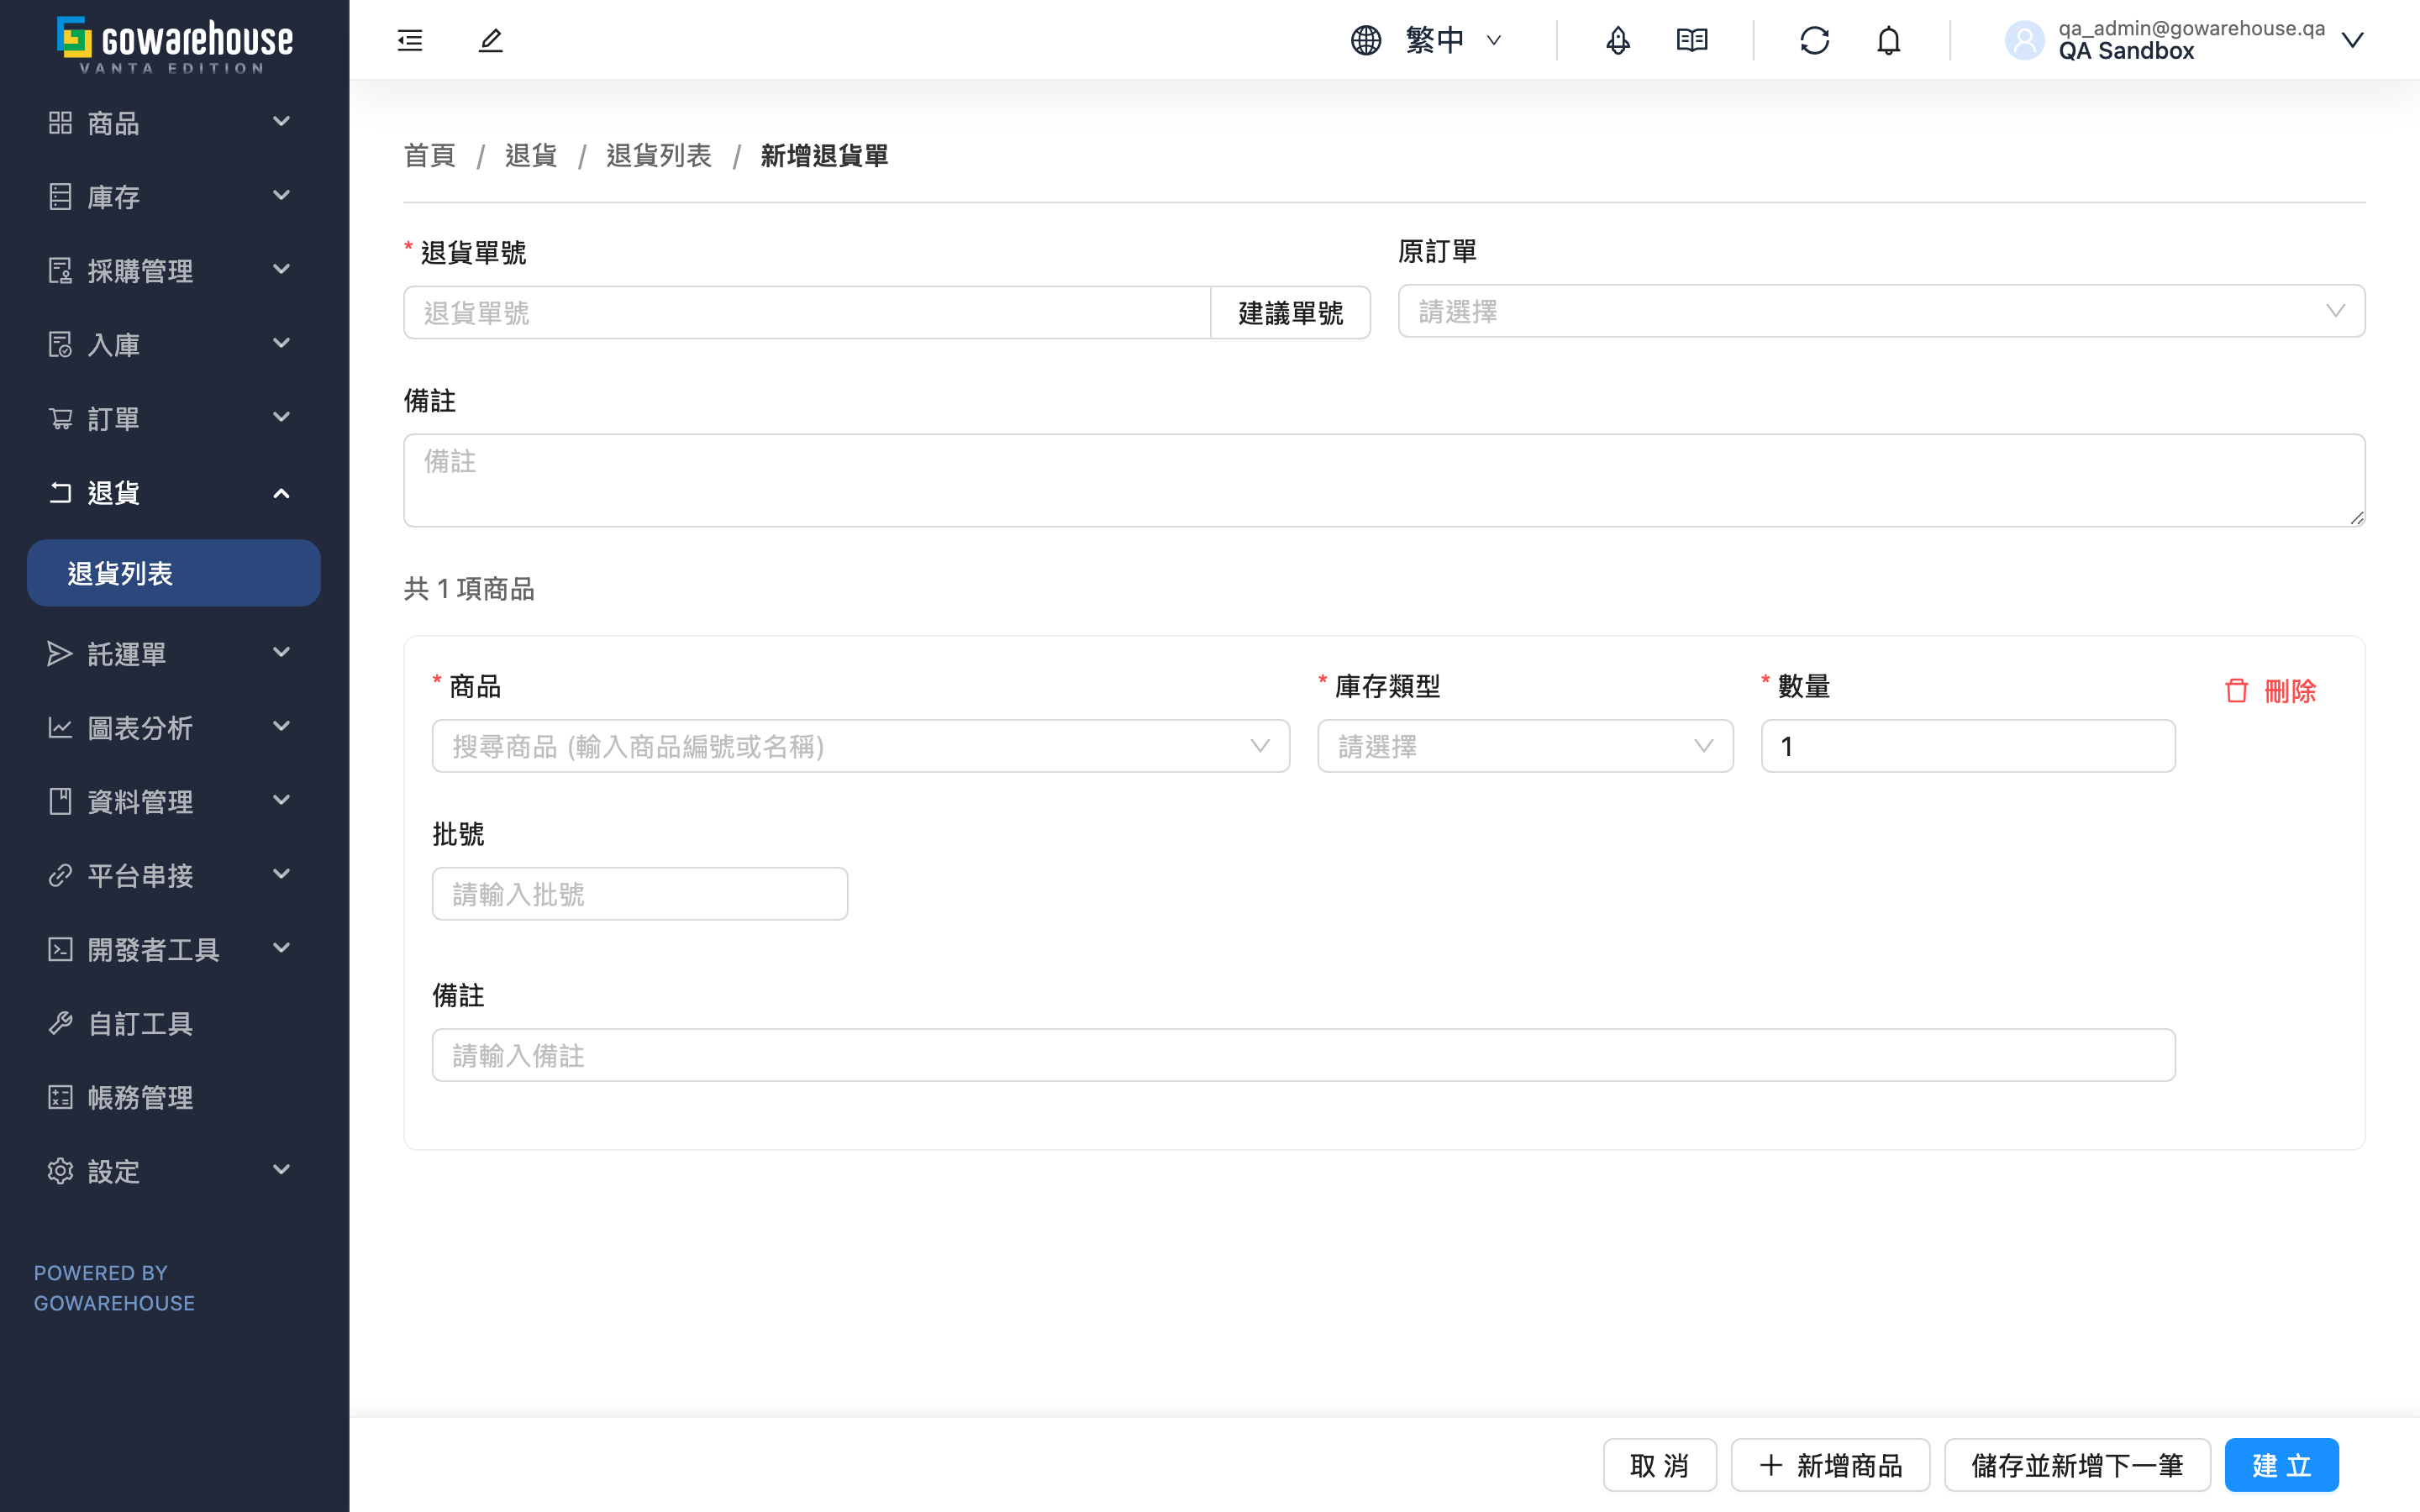
Task: Click the 請輸入備註 item note field
Action: 1303,1055
